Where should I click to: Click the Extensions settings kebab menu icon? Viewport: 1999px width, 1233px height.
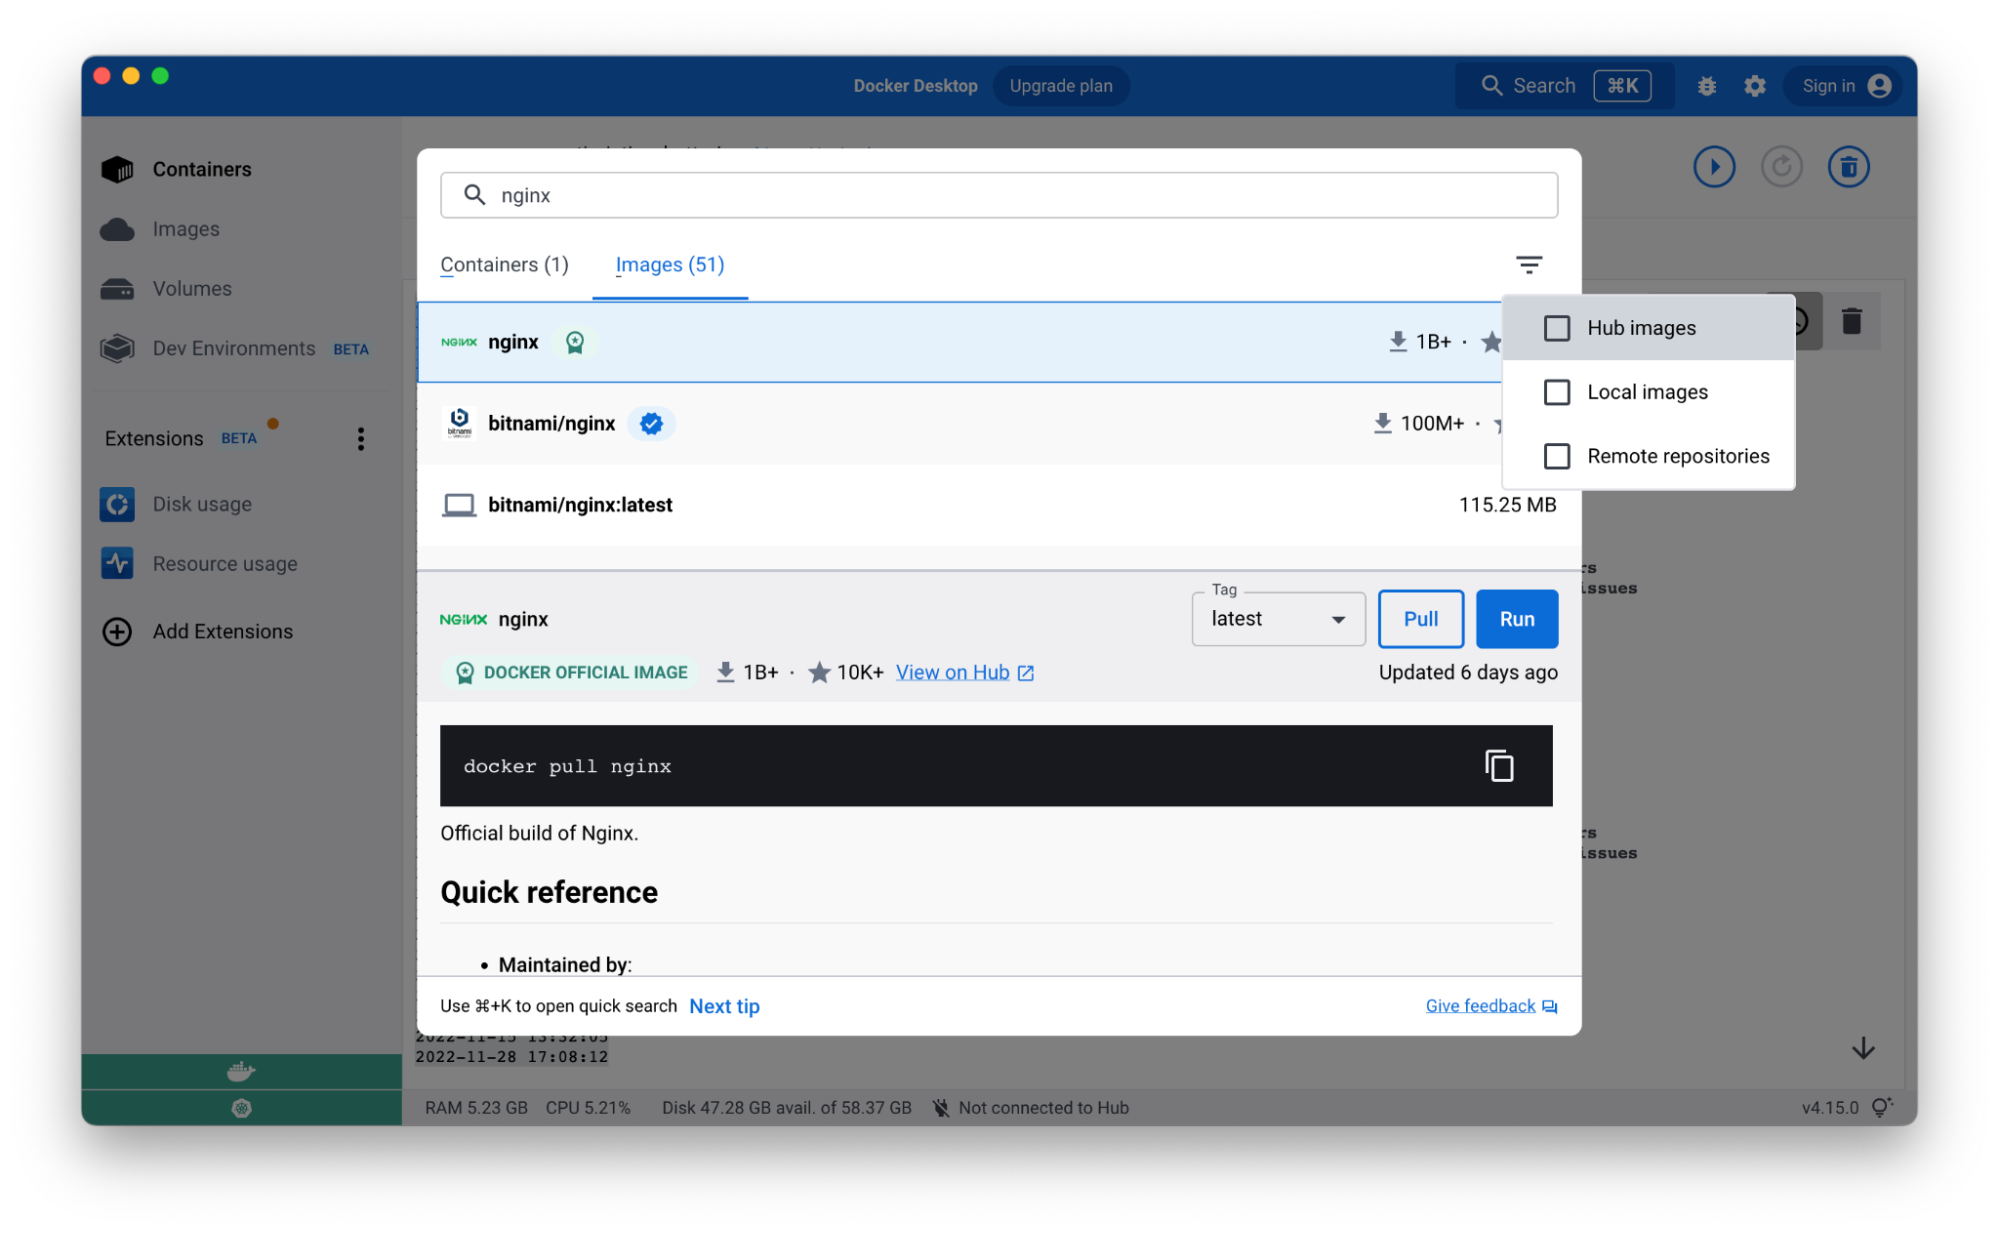tap(361, 438)
